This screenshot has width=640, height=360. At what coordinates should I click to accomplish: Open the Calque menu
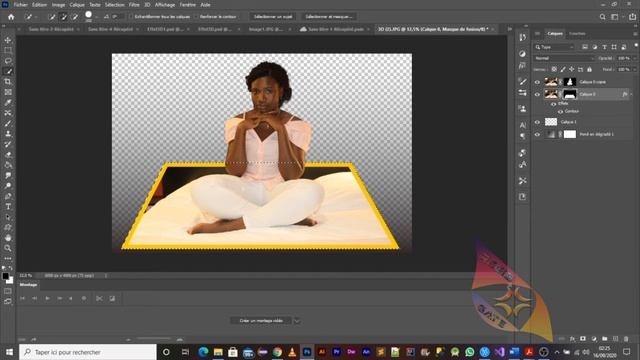click(x=77, y=5)
